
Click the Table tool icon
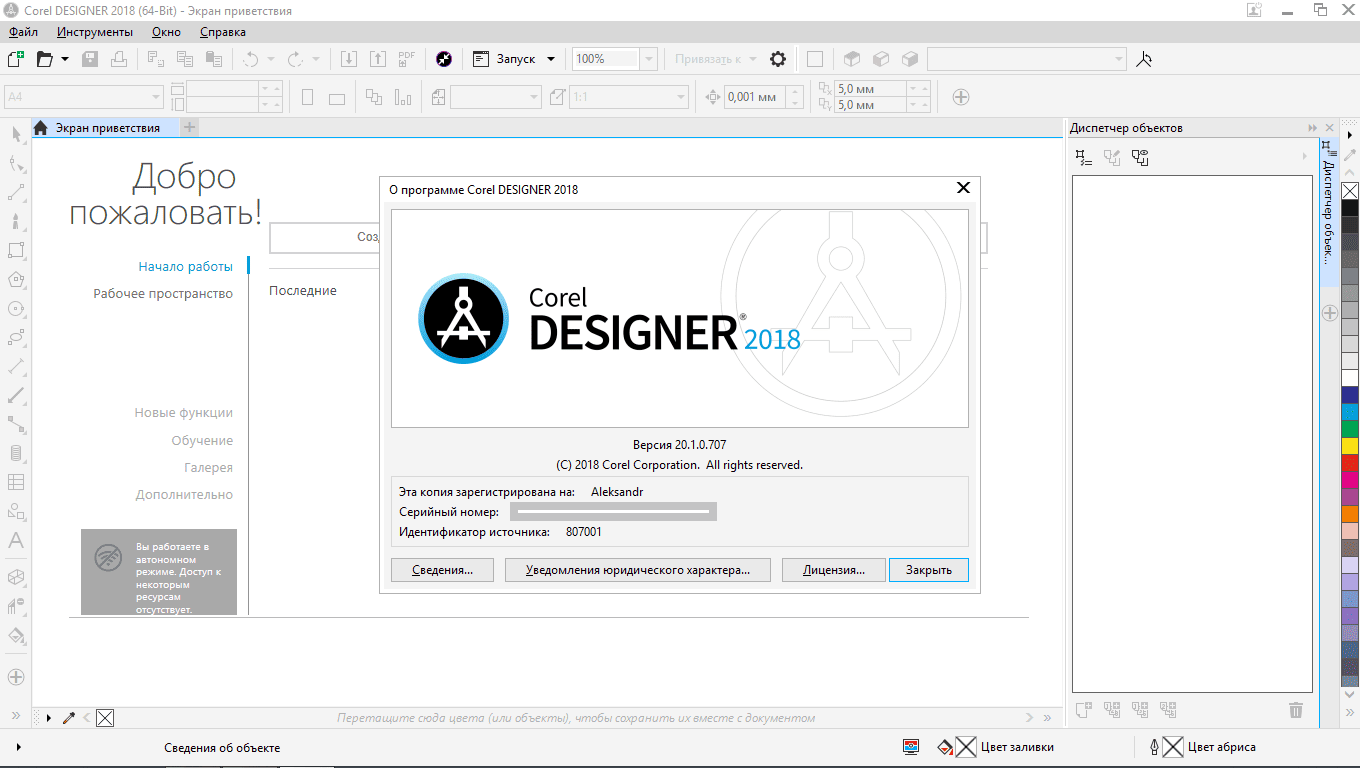16,482
